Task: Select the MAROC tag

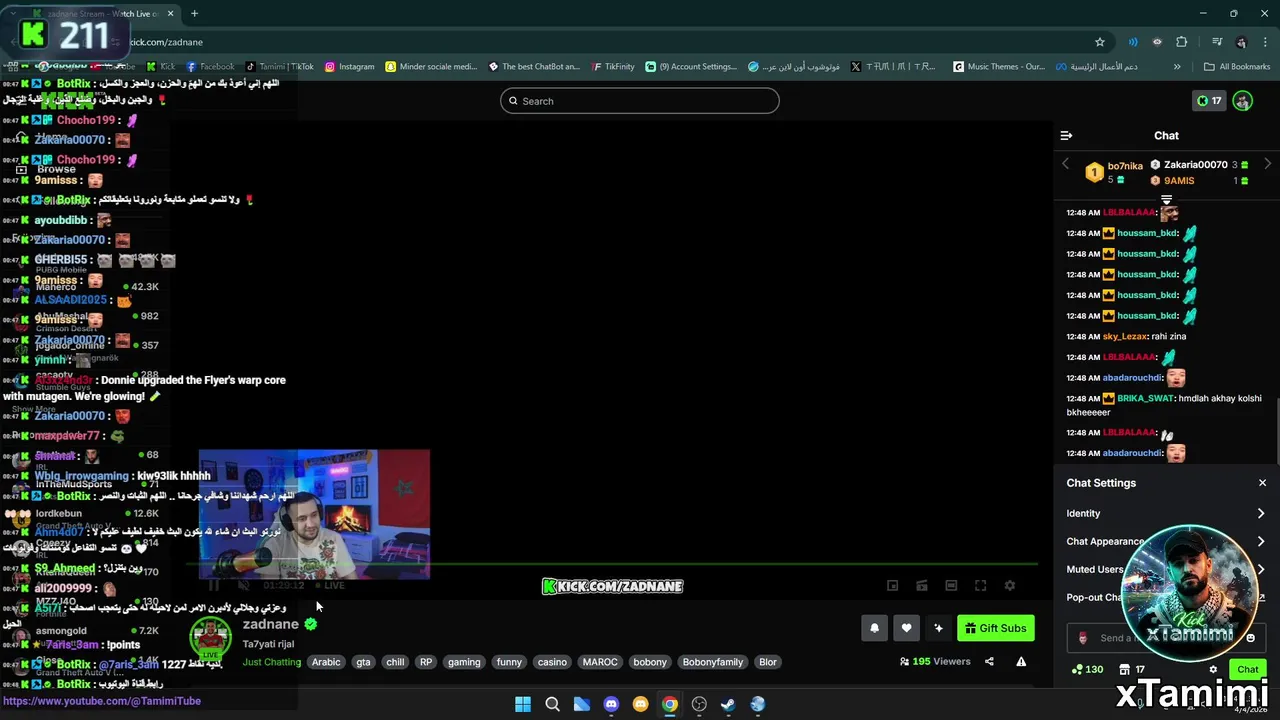Action: pos(600,662)
